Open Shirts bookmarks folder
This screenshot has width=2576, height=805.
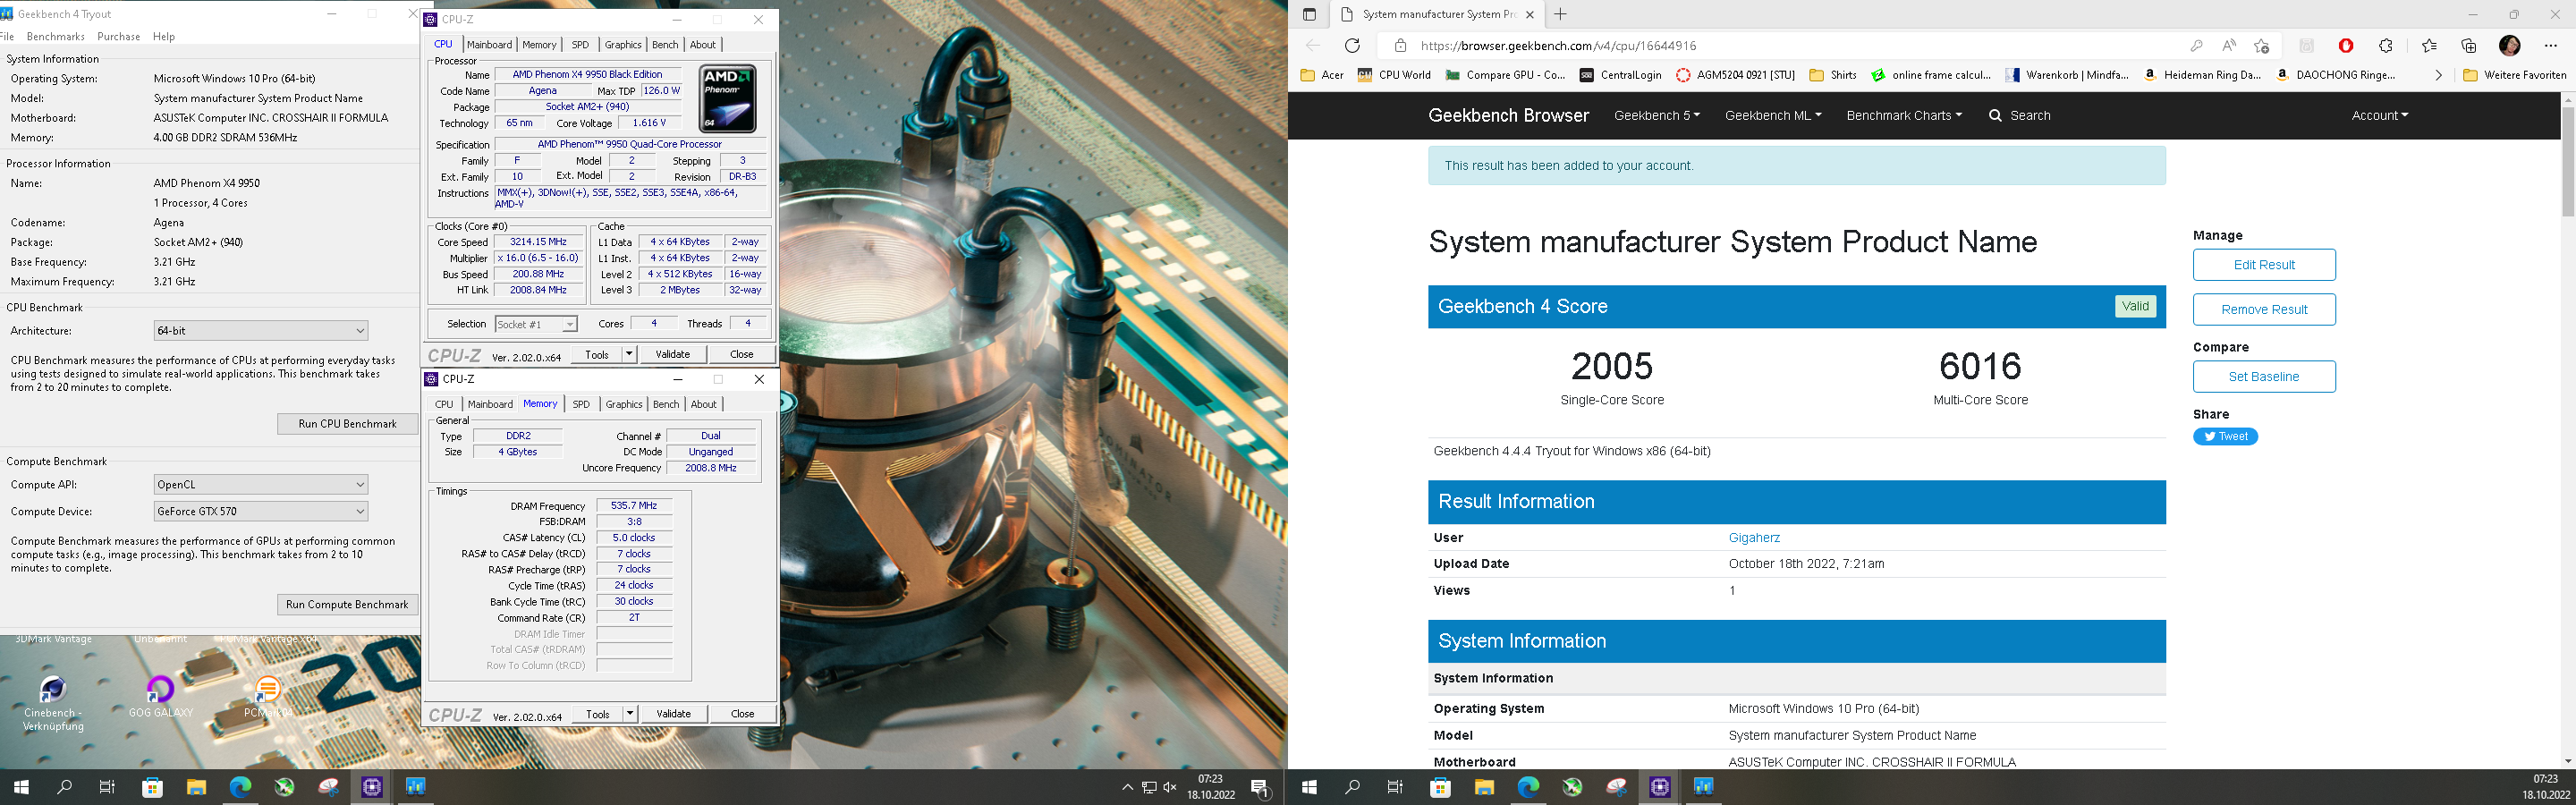(x=1833, y=75)
